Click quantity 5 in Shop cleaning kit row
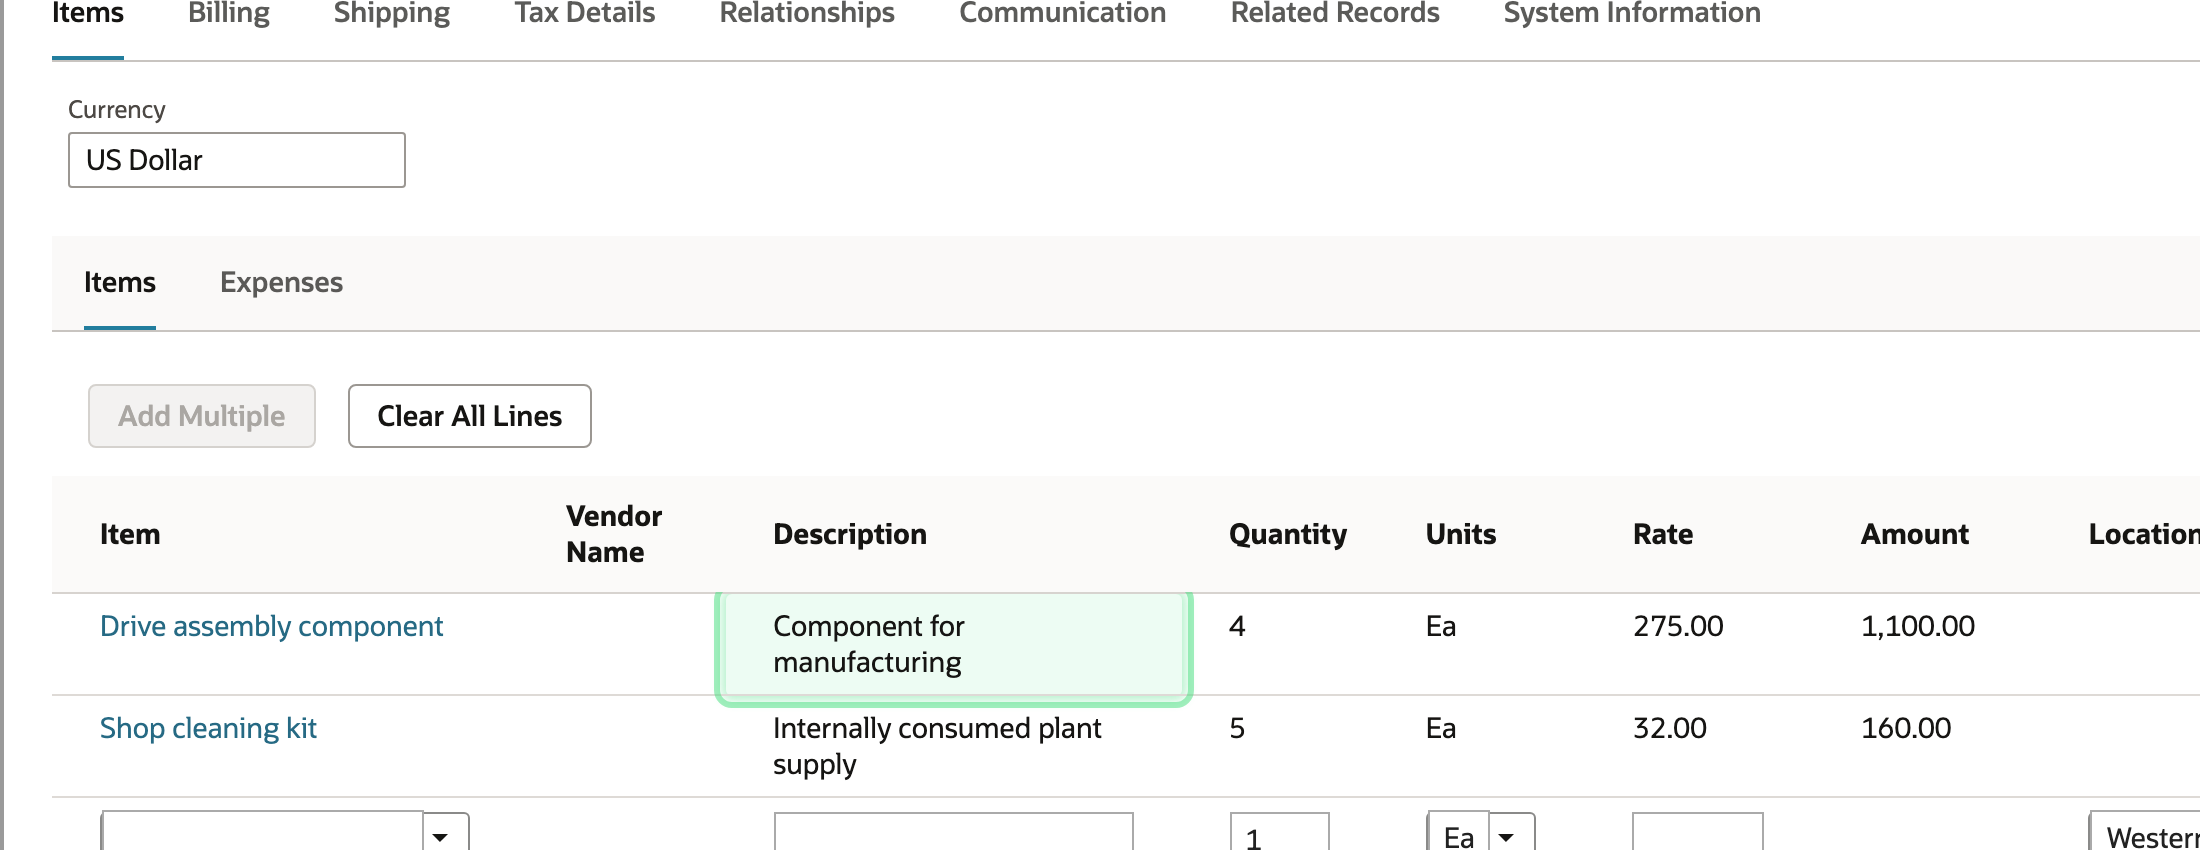Screen dimensions: 2200x850 pos(1237,728)
